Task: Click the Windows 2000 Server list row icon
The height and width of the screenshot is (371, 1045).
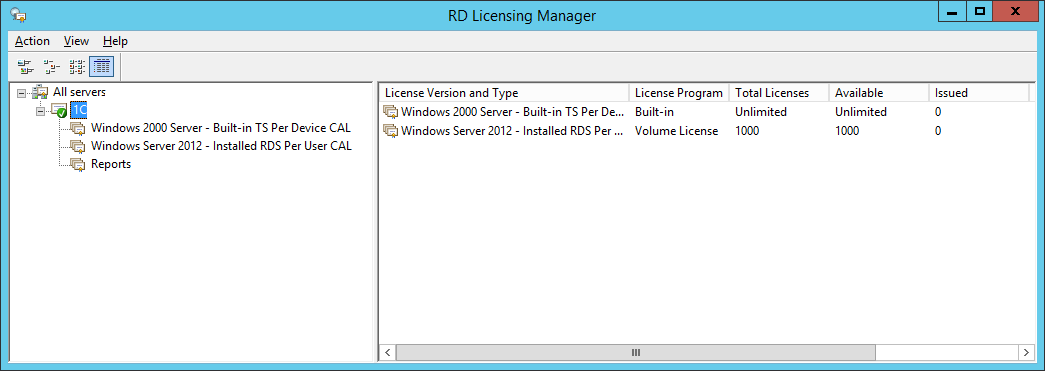Action: coord(391,112)
